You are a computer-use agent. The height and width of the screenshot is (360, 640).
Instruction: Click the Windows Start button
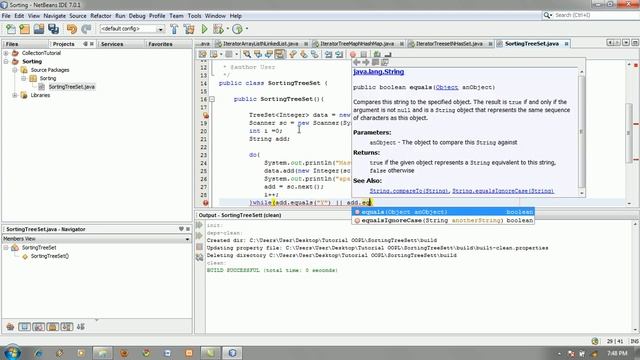click(x=11, y=352)
